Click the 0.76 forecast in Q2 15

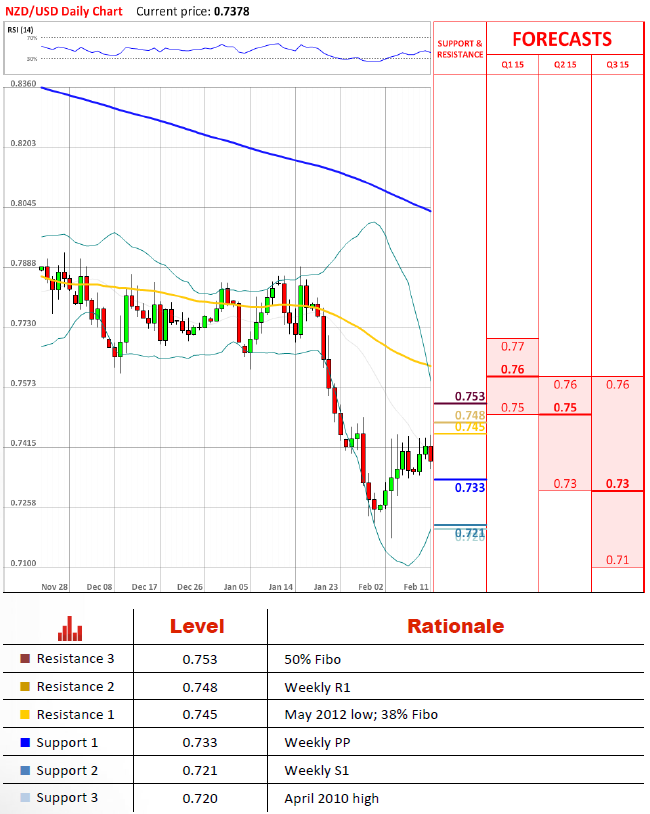click(x=565, y=385)
